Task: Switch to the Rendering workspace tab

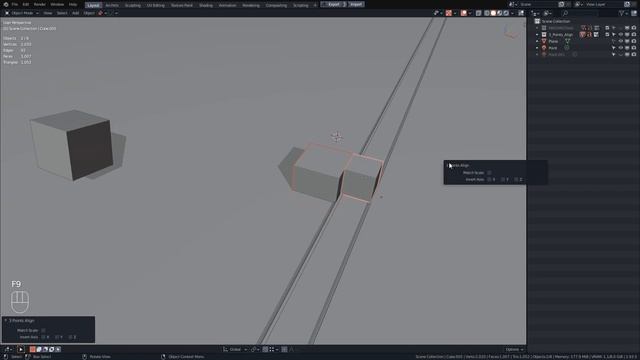Action: (251, 5)
